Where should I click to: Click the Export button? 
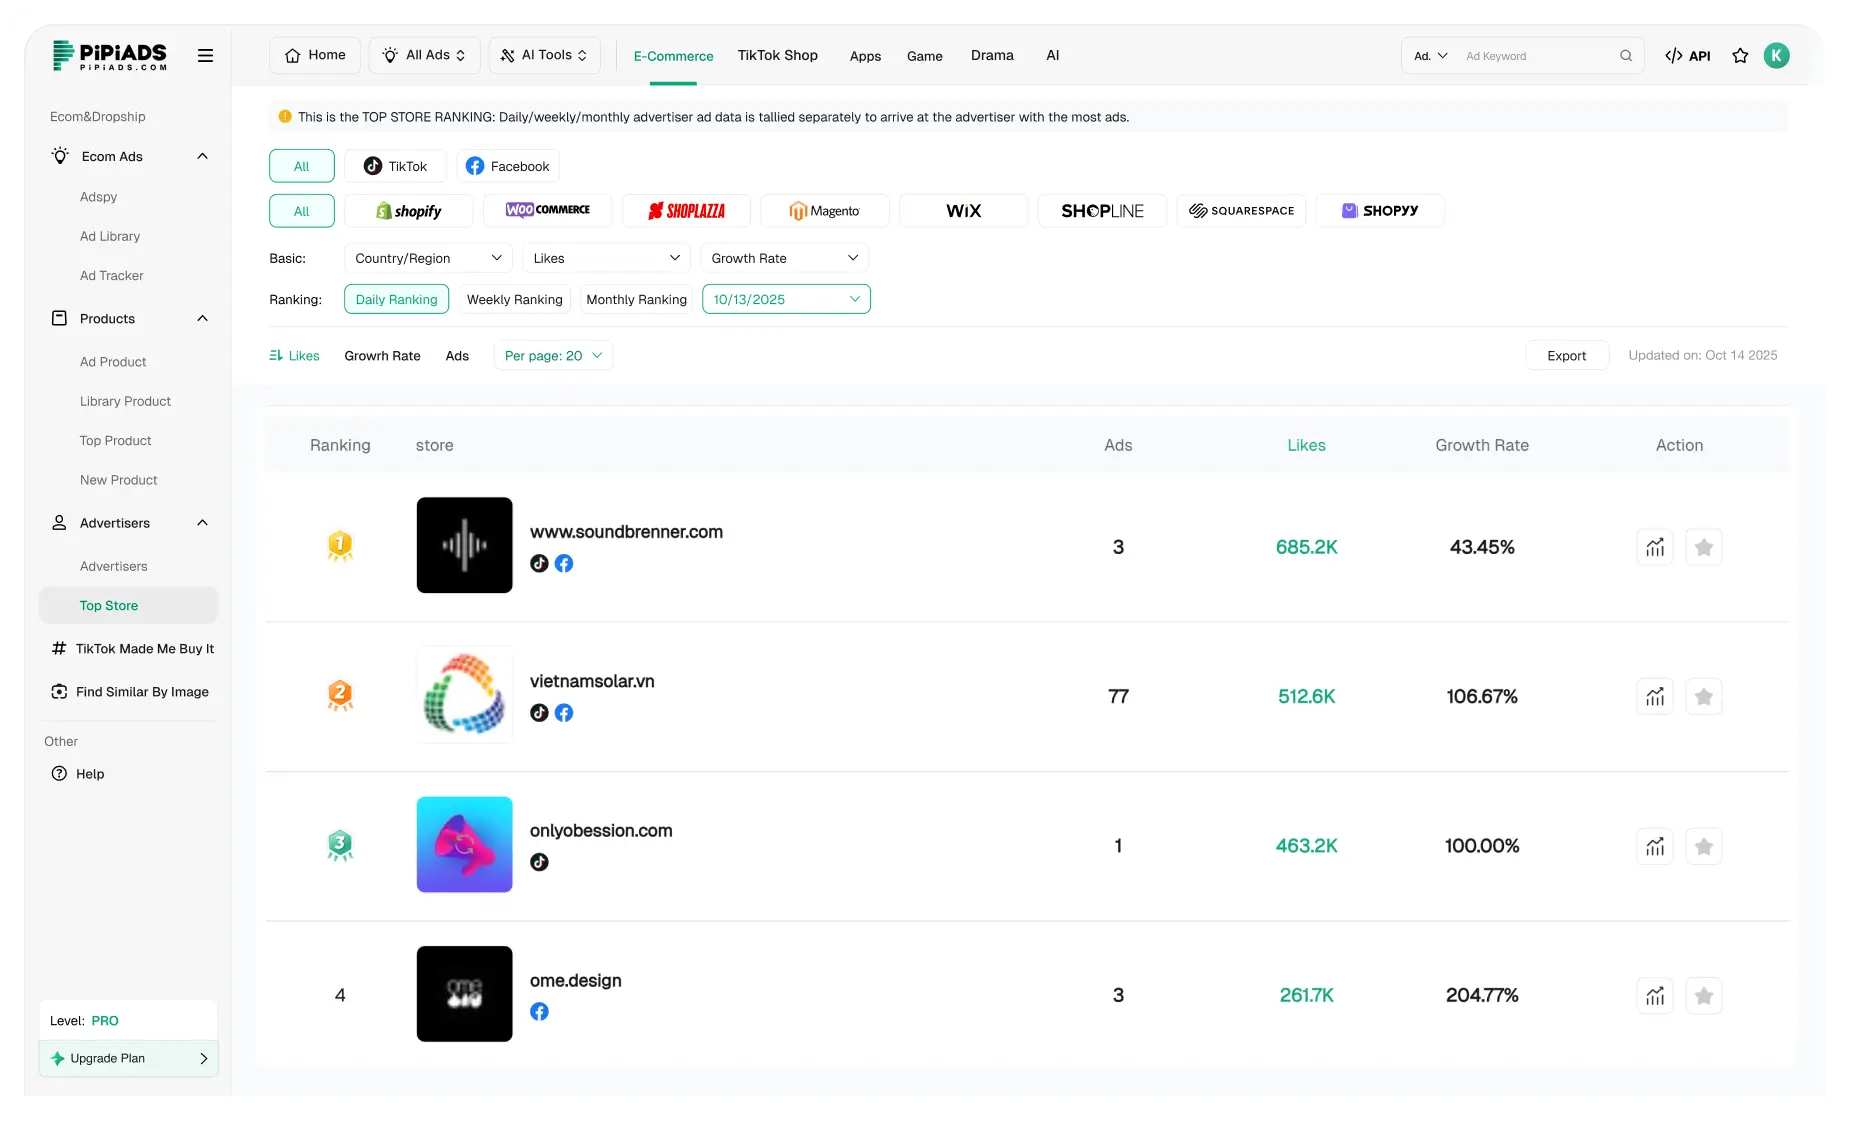point(1566,355)
